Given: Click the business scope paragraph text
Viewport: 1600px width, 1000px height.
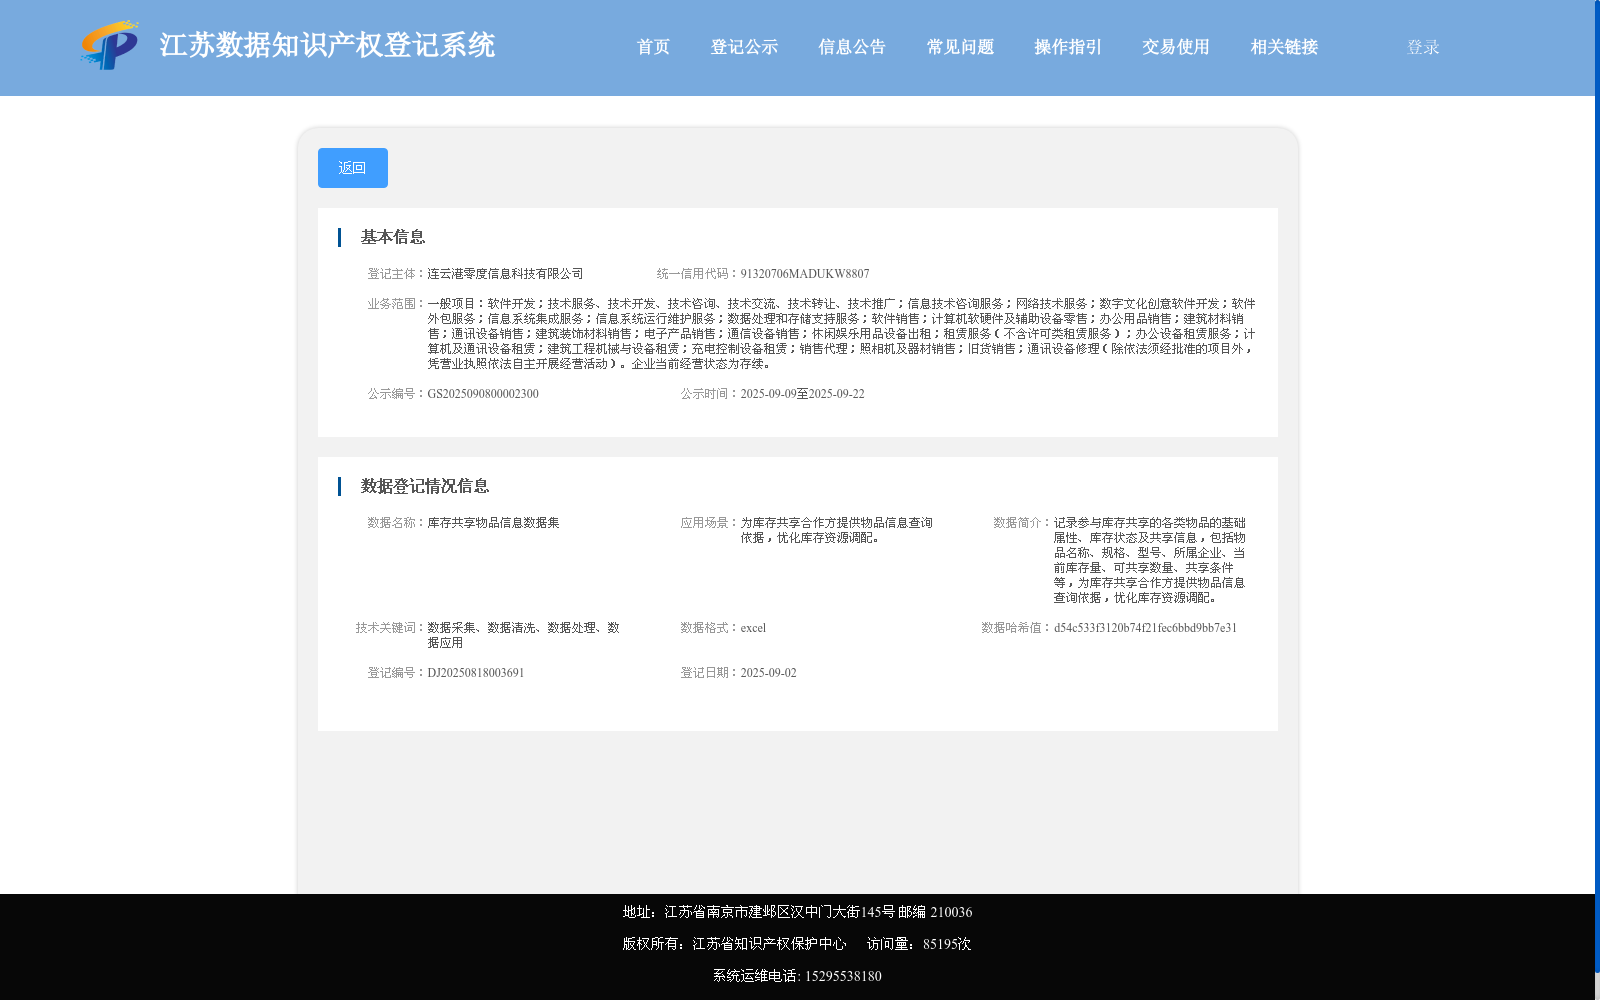Looking at the screenshot, I should pos(841,334).
